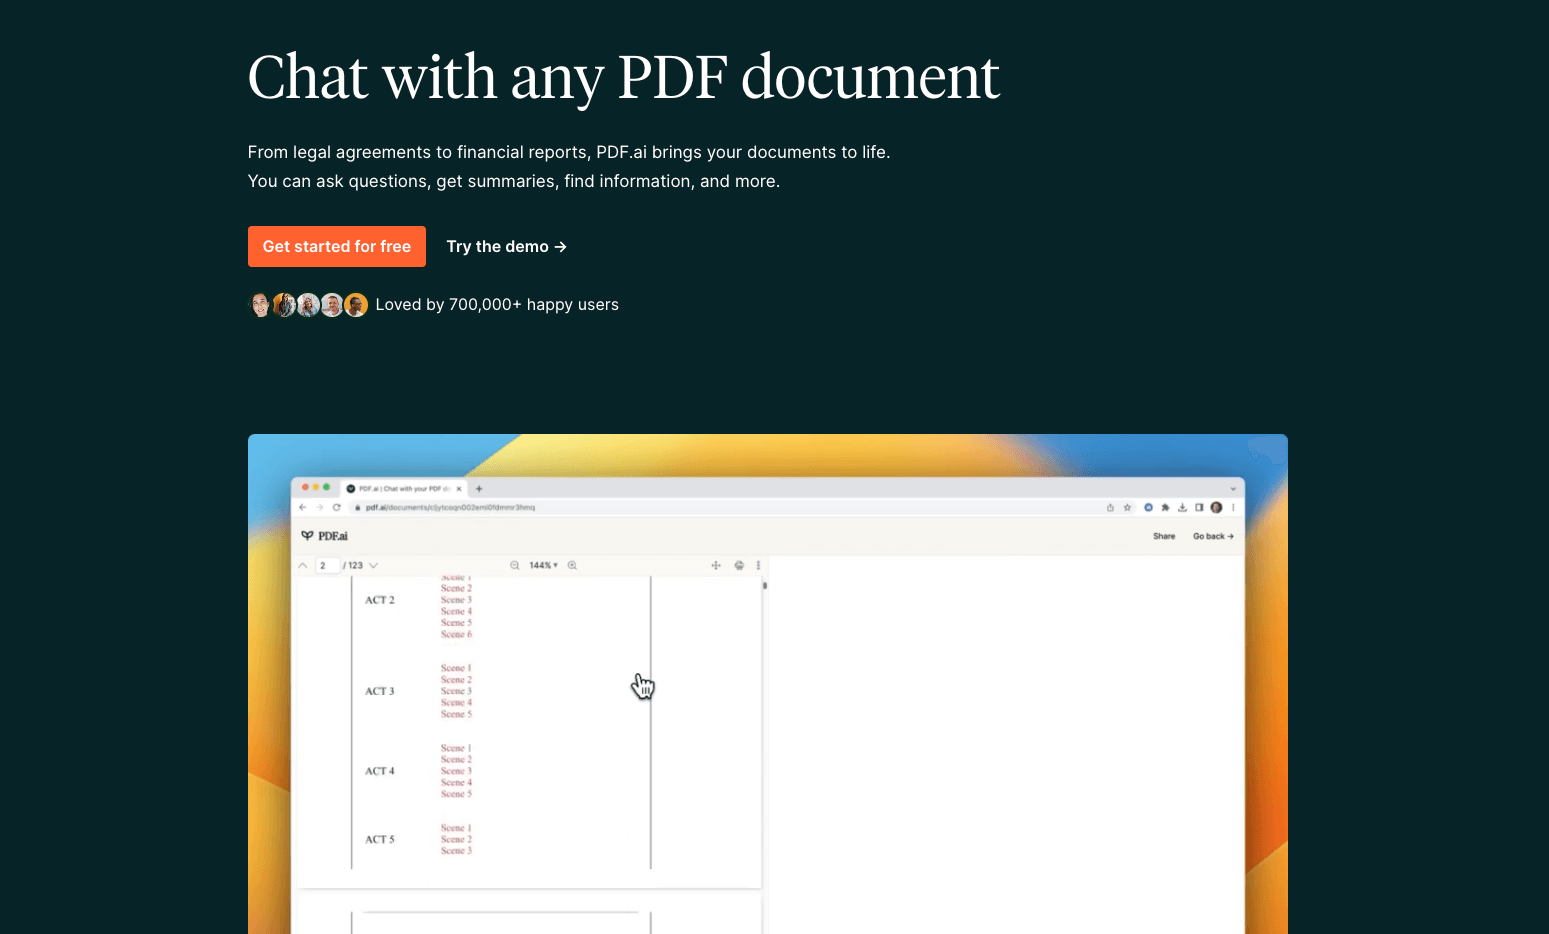Click the demo browser address bar URL
Image resolution: width=1549 pixels, height=934 pixels.
(450, 507)
